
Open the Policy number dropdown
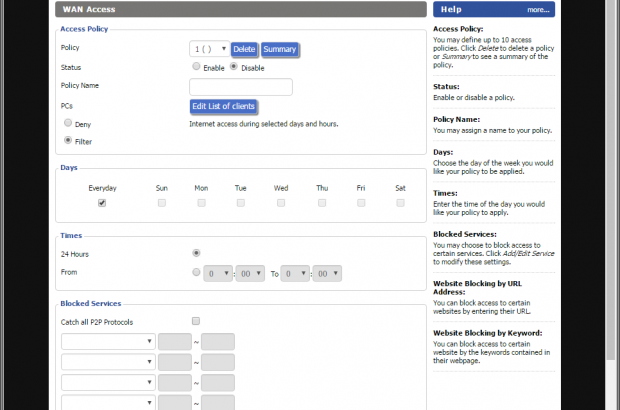[209, 49]
